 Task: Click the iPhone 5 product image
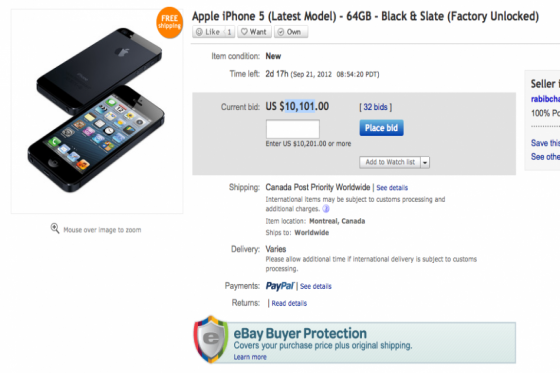[97, 111]
